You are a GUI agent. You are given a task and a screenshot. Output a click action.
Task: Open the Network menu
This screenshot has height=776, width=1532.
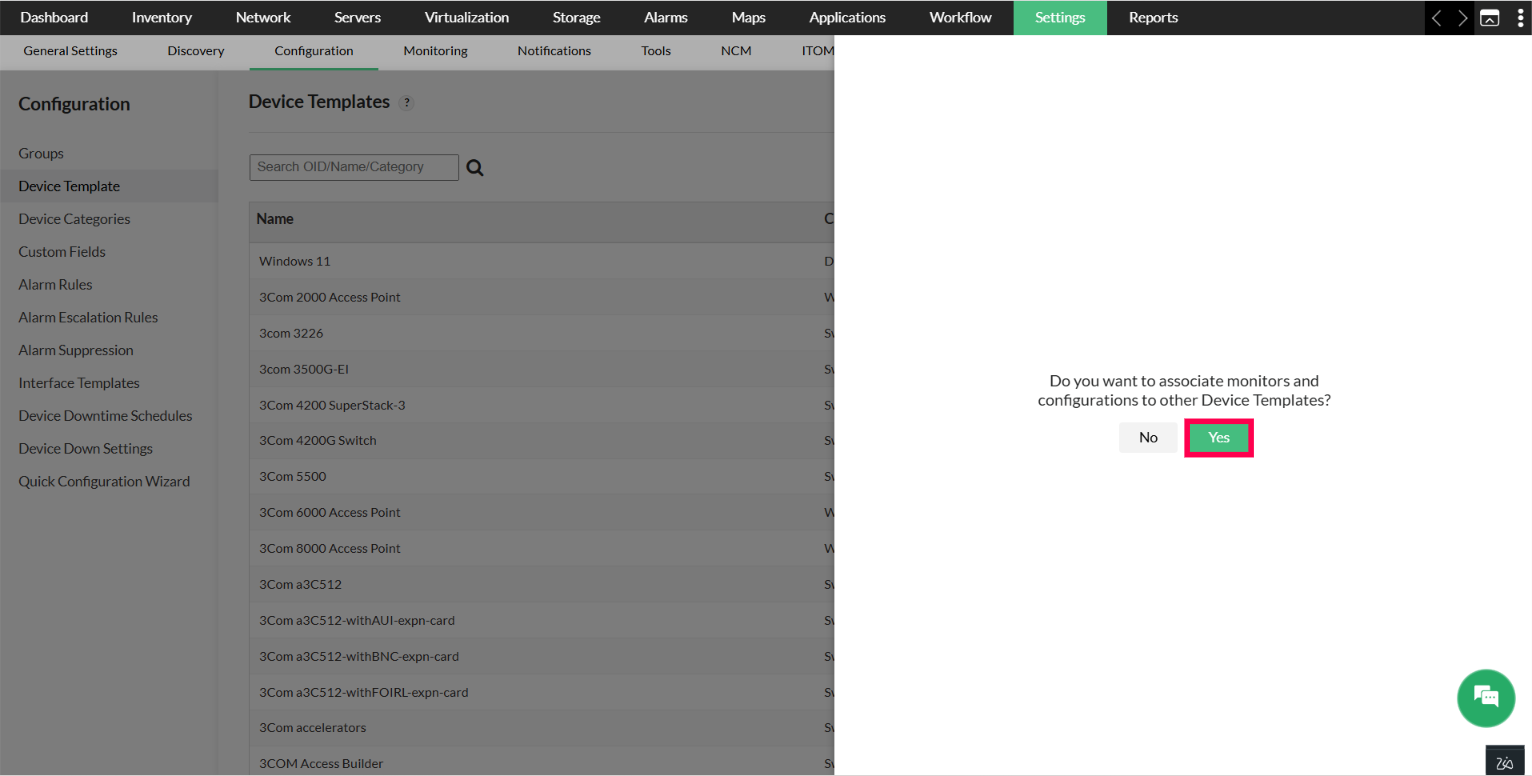(x=263, y=17)
